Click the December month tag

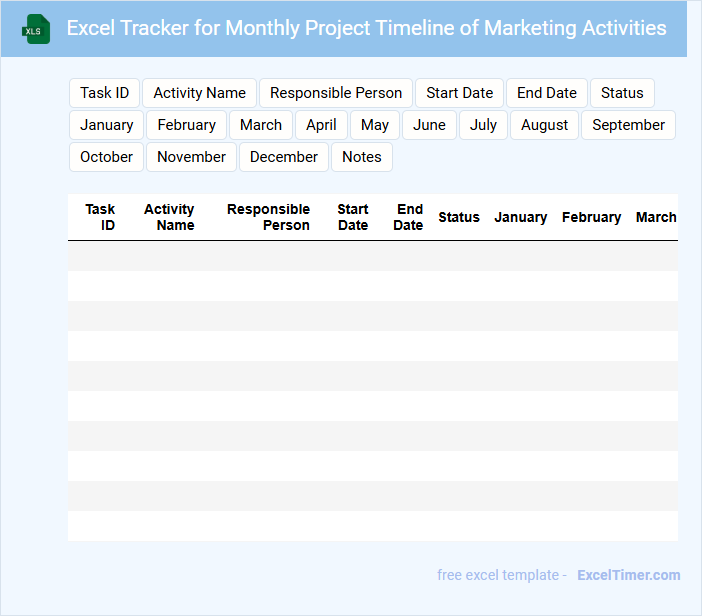point(283,157)
